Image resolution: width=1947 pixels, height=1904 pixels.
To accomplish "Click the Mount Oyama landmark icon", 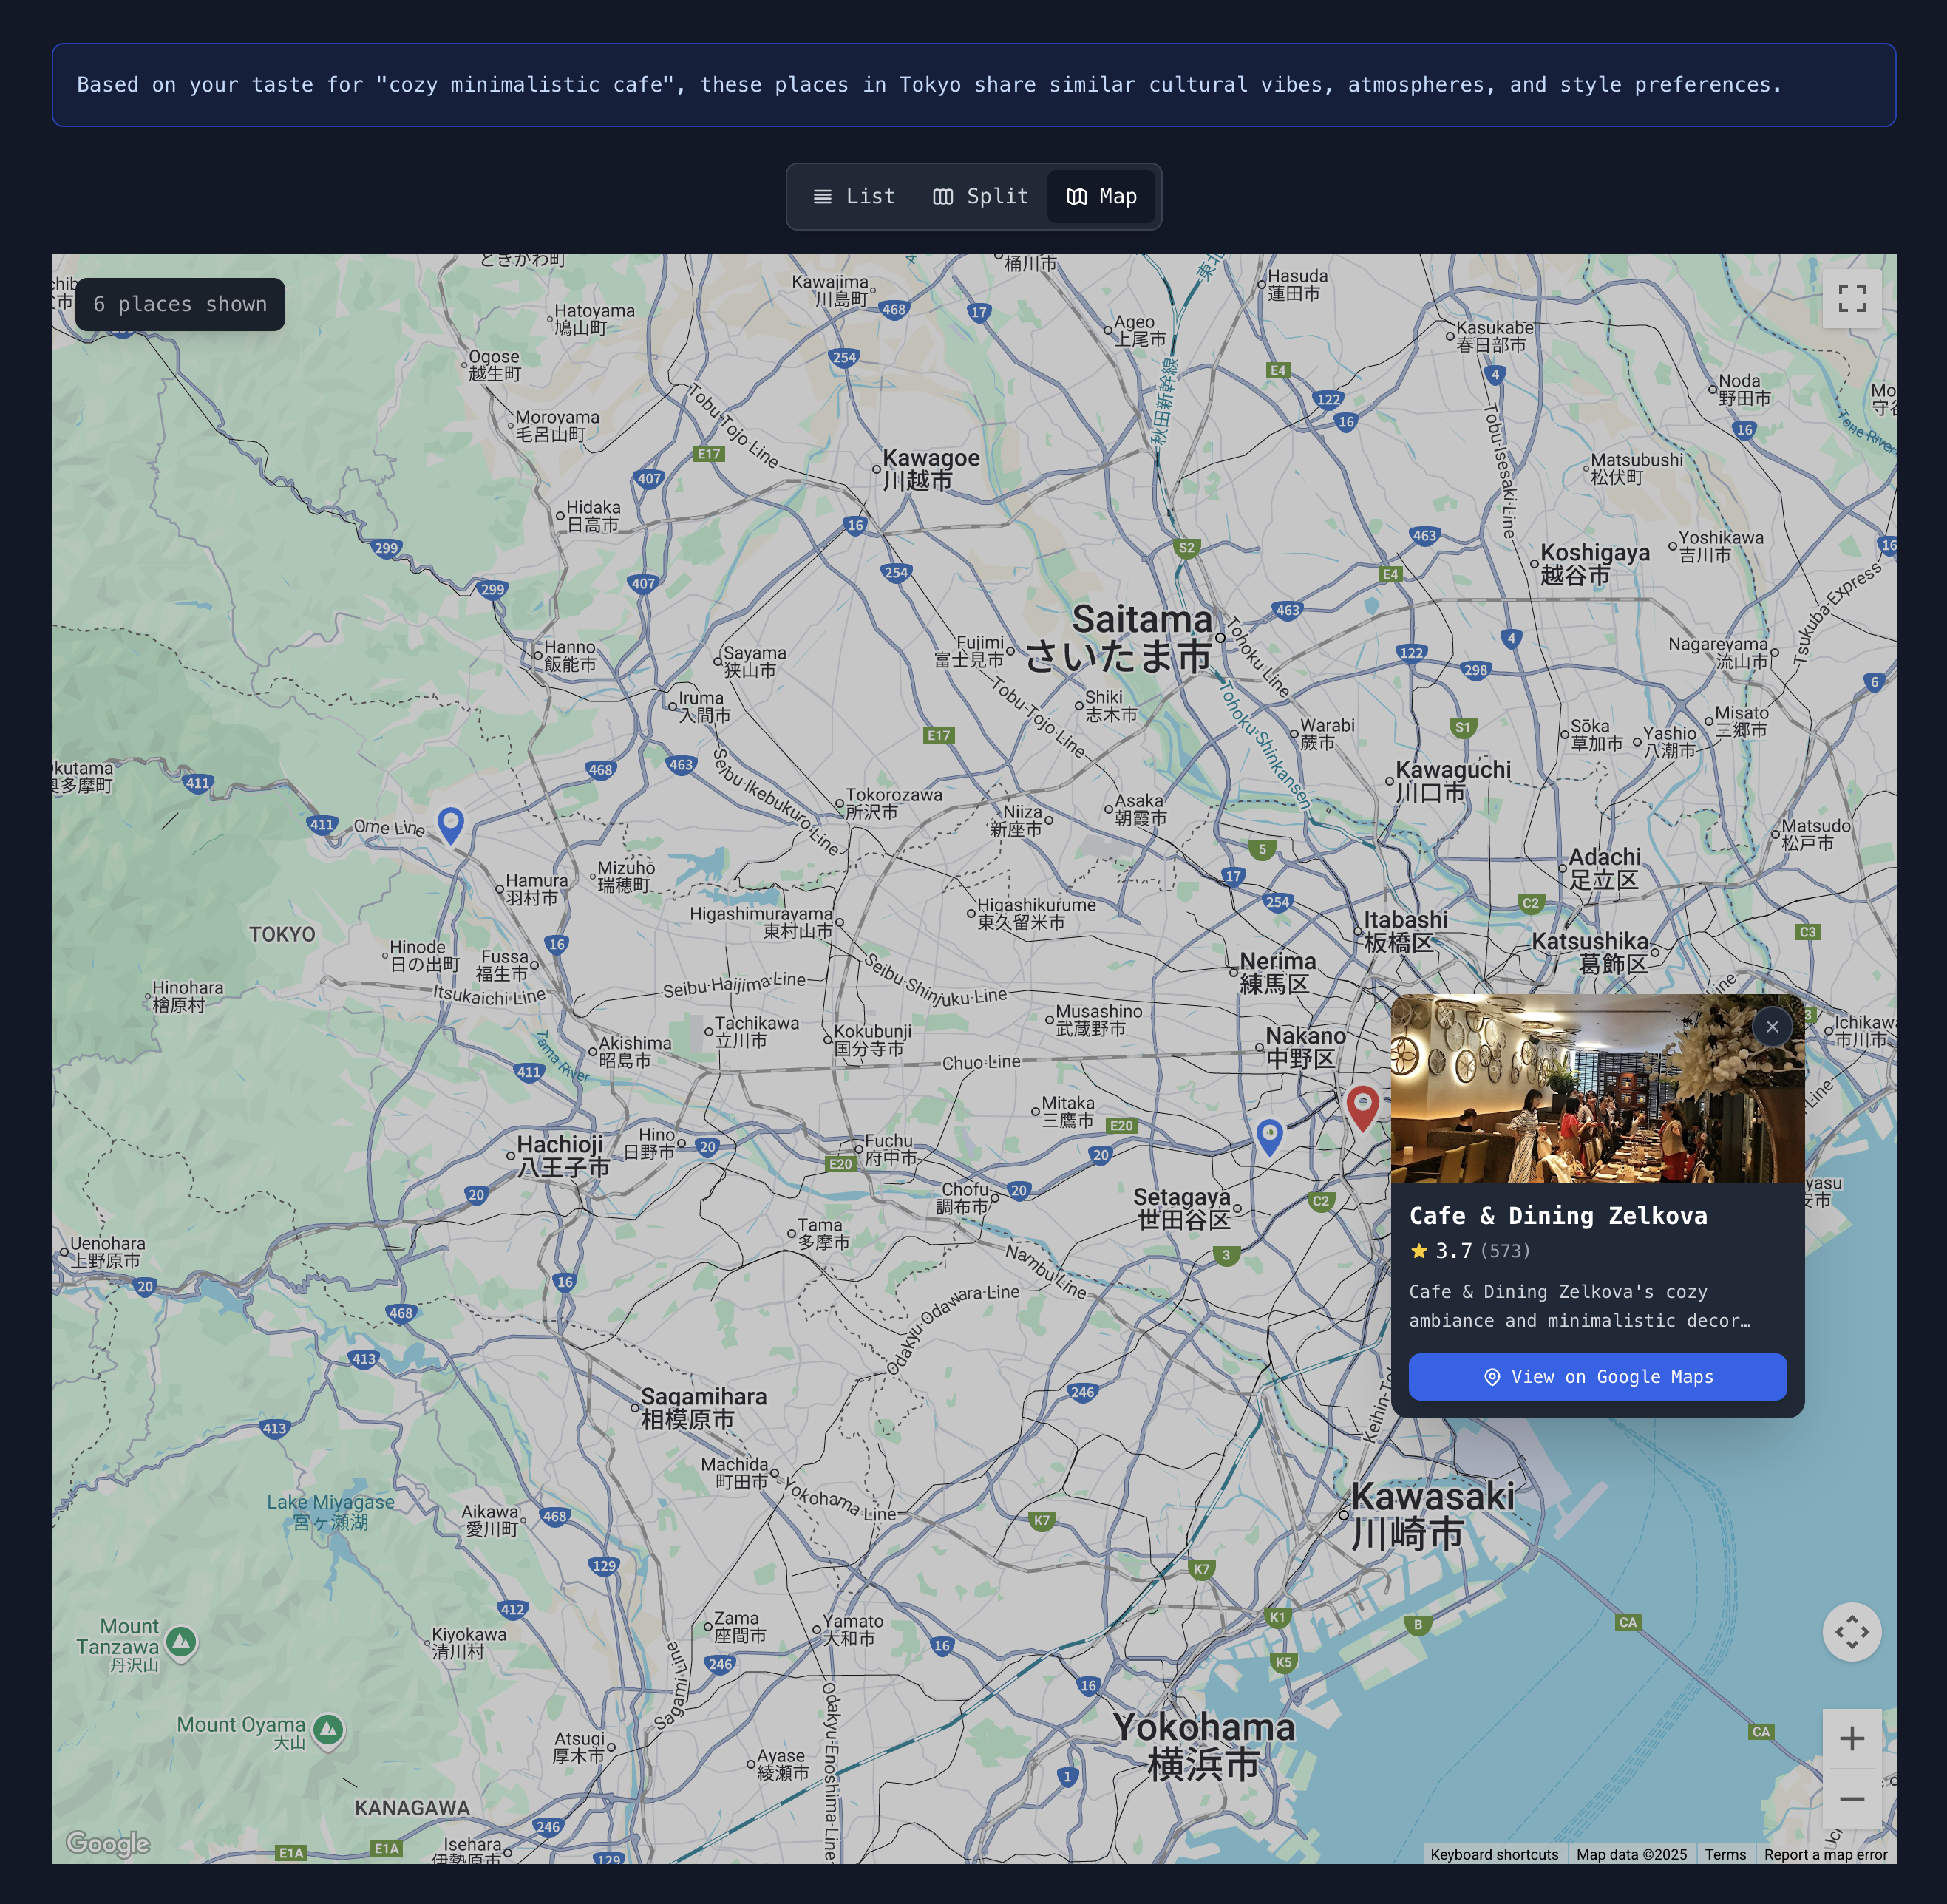I will click(x=328, y=1728).
